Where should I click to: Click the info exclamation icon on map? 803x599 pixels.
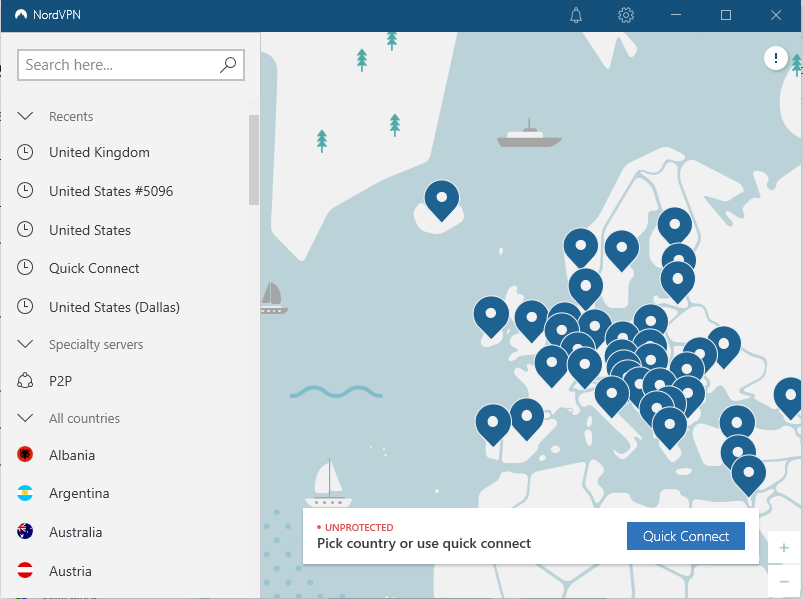pyautogui.click(x=775, y=58)
